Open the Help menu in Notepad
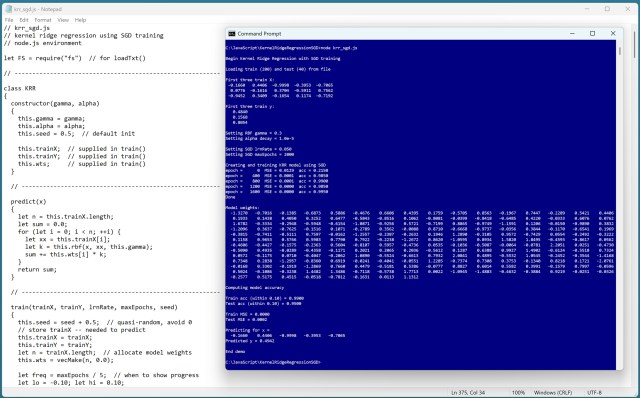 pos(80,20)
